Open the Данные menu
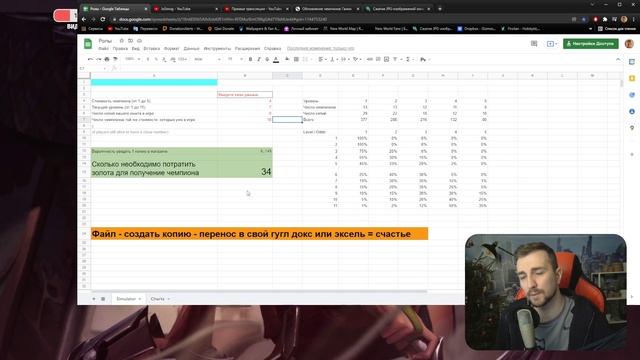 point(191,49)
